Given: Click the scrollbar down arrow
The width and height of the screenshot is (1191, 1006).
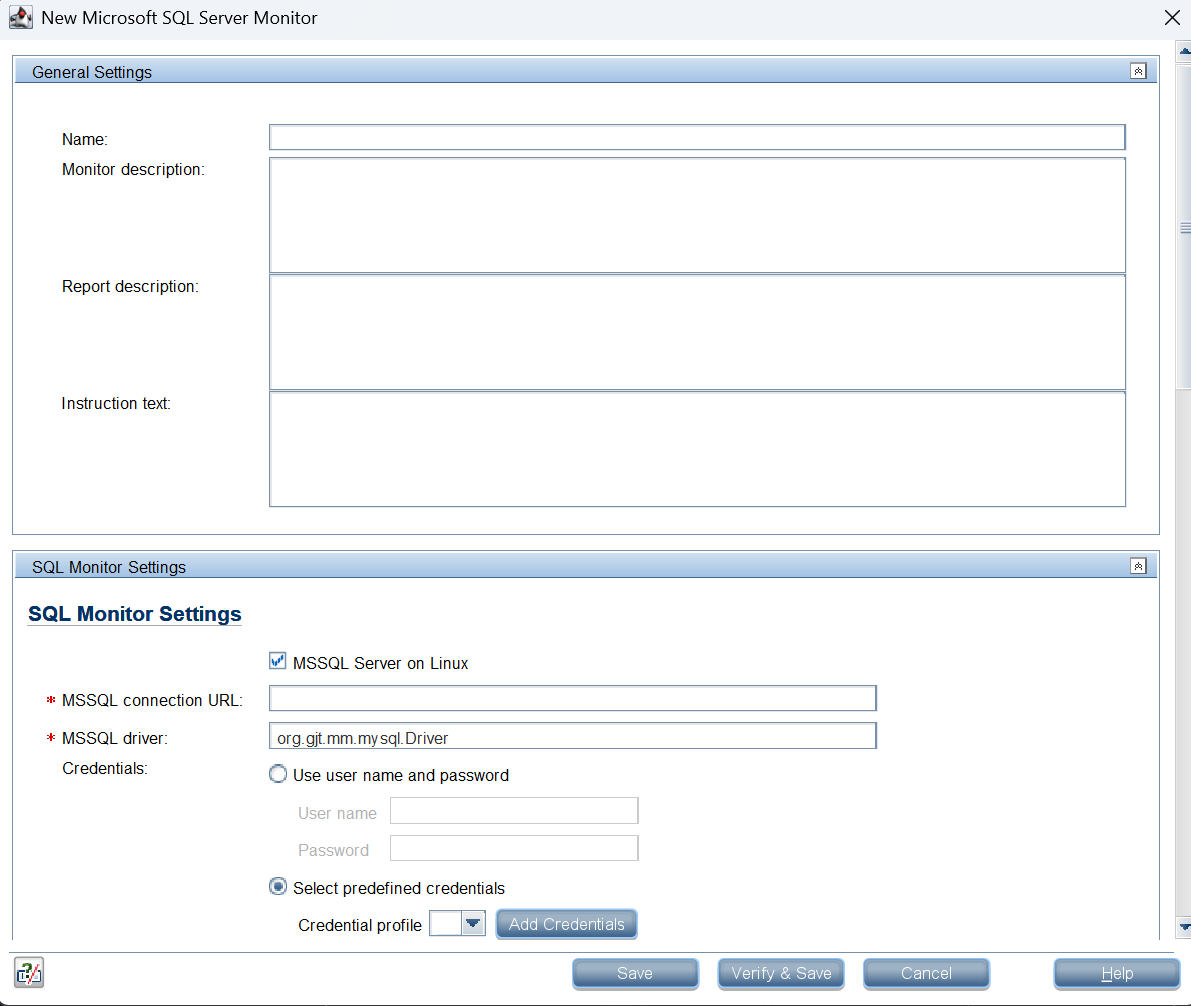Looking at the screenshot, I should tap(1184, 926).
